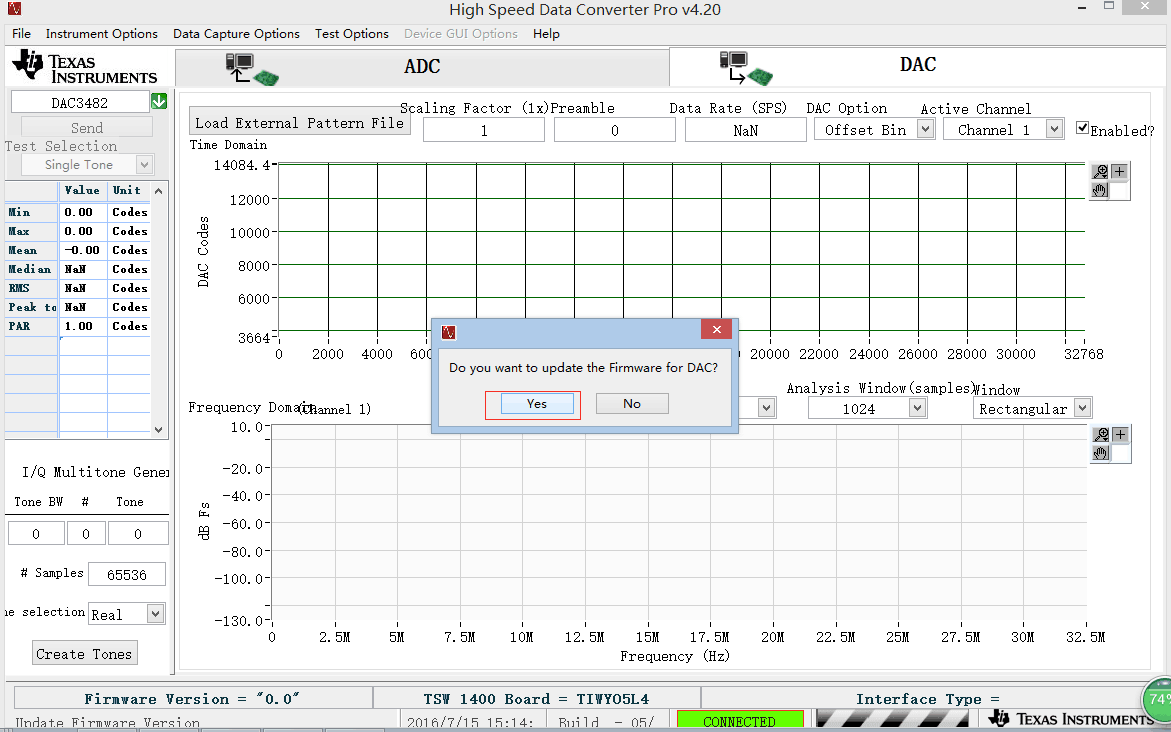Open the Active Channel dropdown
The width and height of the screenshot is (1171, 732).
point(1054,129)
